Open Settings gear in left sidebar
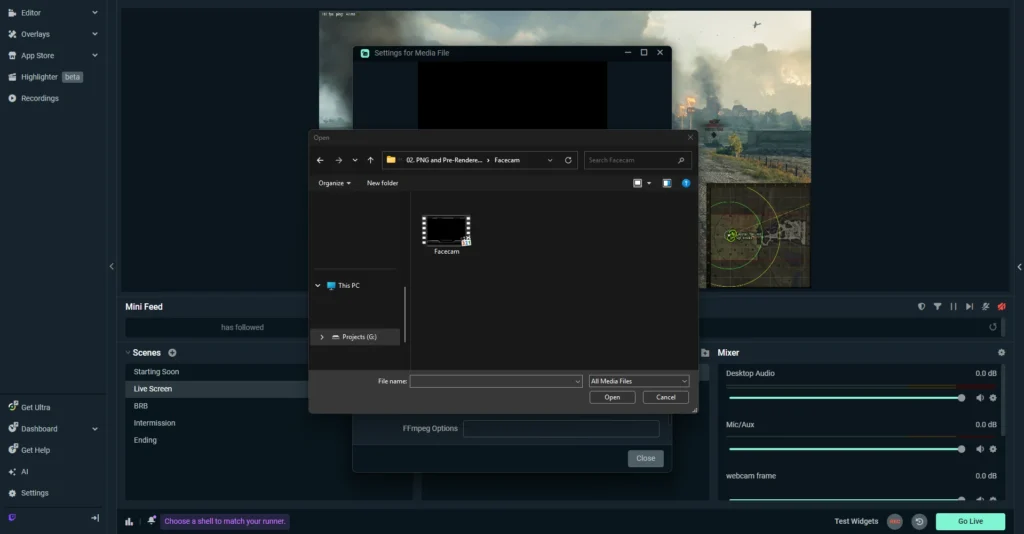 click(x=12, y=493)
